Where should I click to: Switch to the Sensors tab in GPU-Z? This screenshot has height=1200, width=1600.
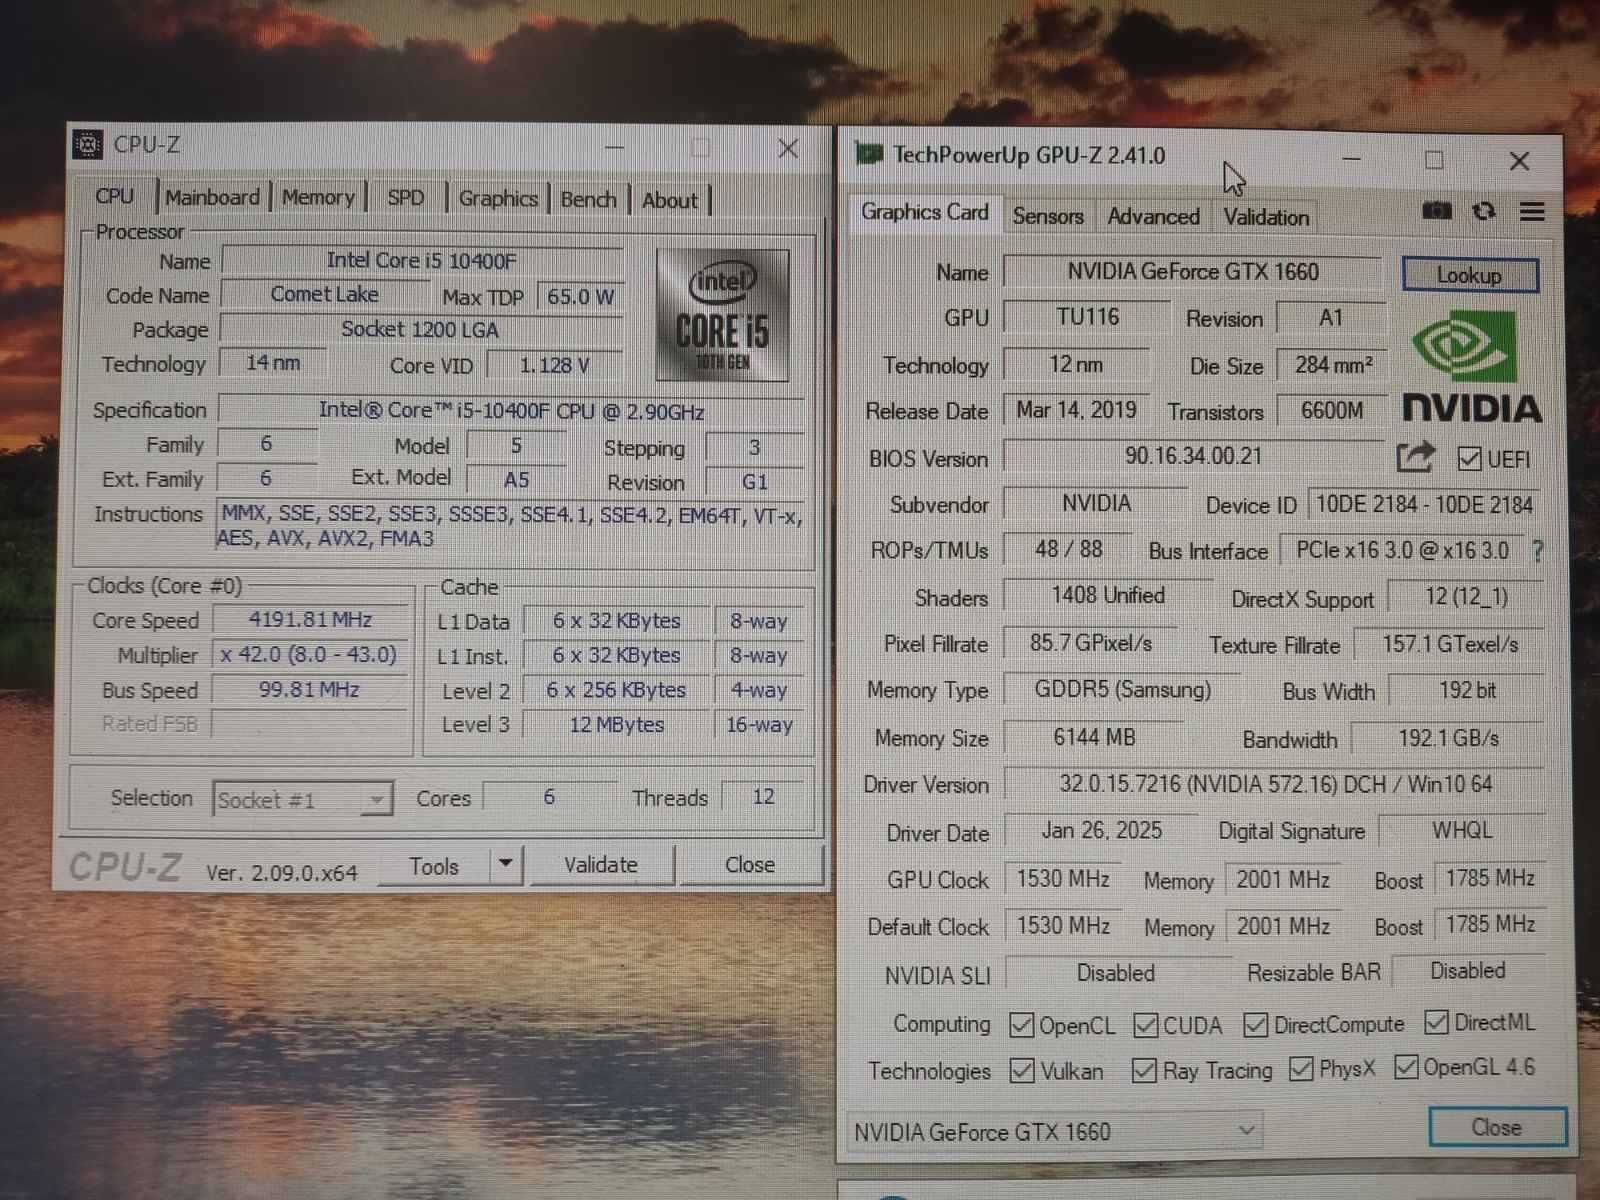pos(1047,216)
